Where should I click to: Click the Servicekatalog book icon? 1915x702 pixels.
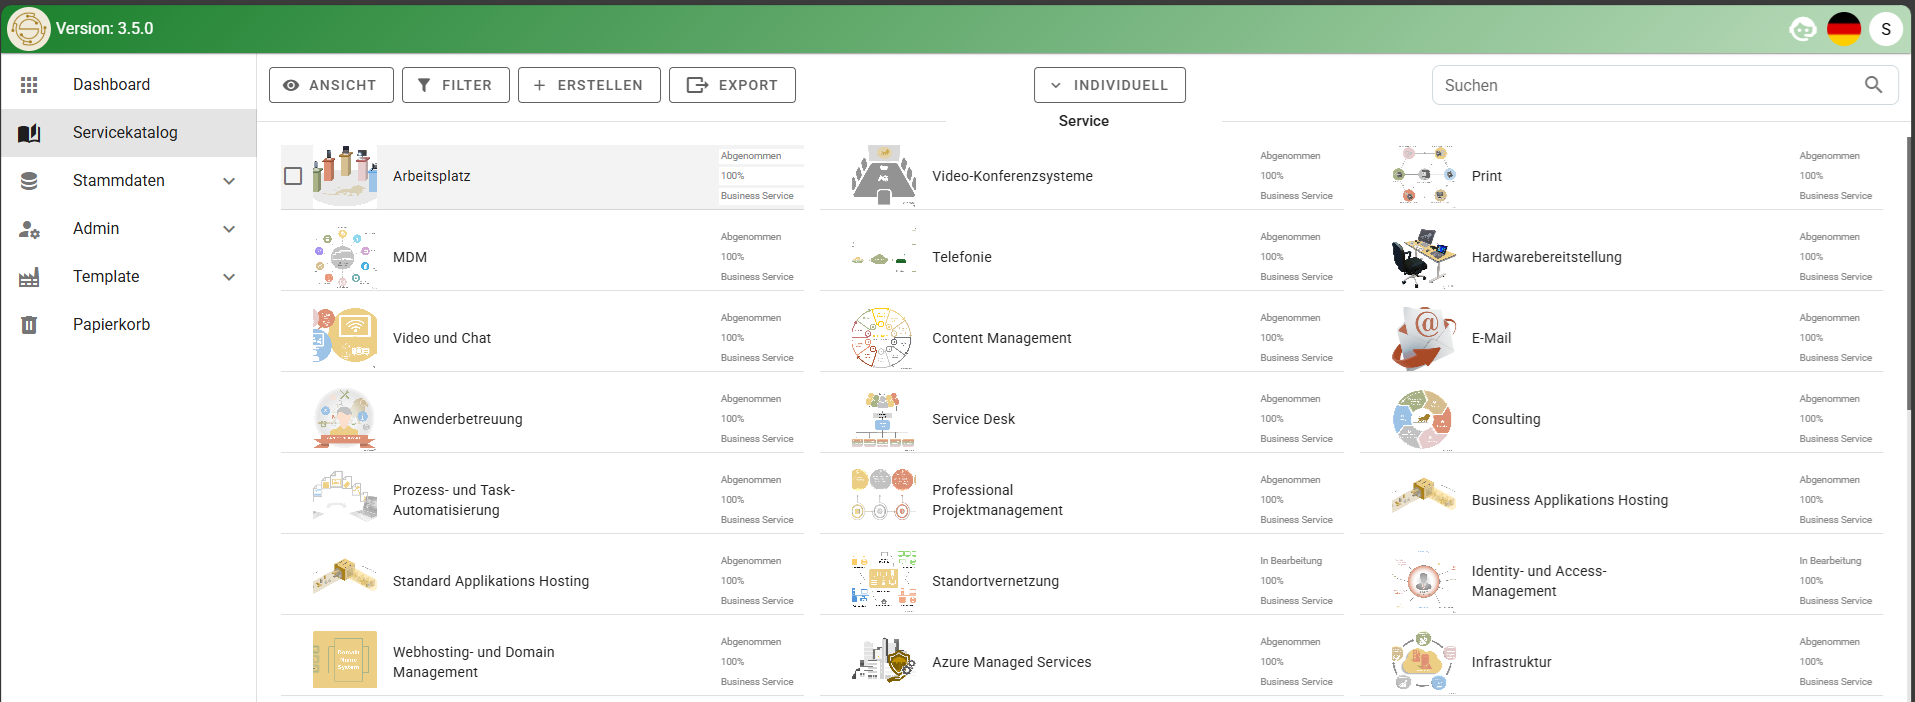29,133
